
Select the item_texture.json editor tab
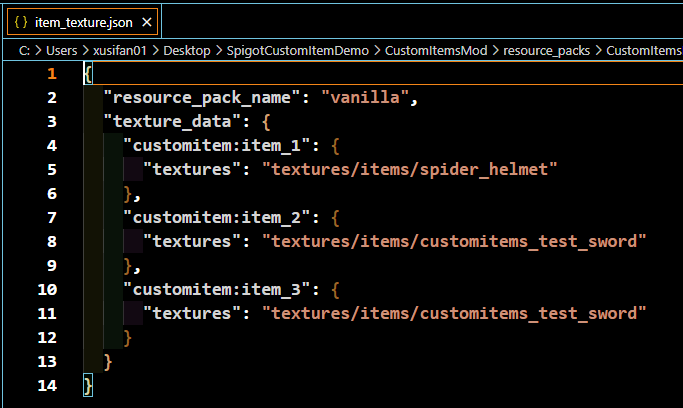pos(83,21)
